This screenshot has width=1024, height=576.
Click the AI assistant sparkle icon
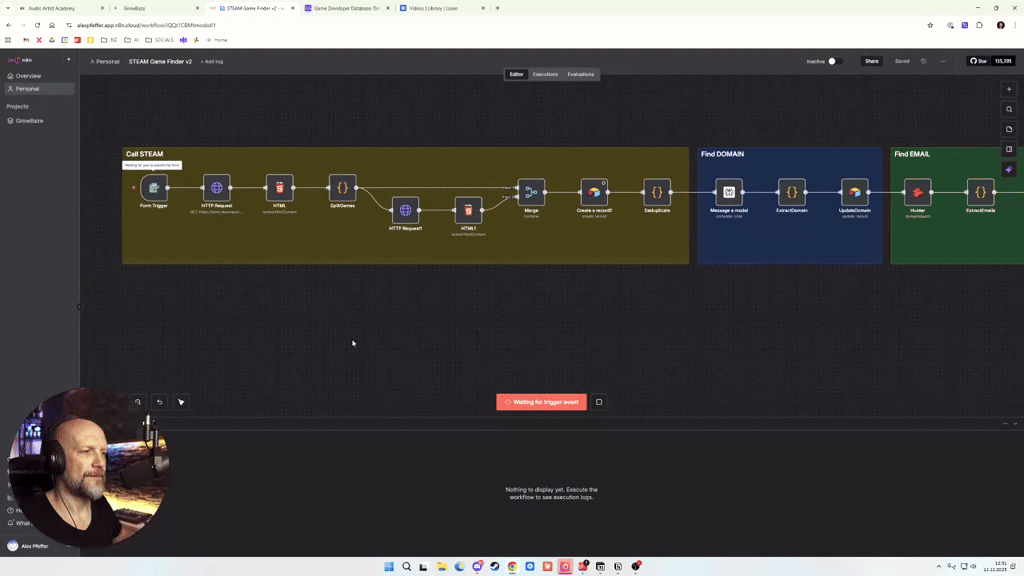[1009, 169]
